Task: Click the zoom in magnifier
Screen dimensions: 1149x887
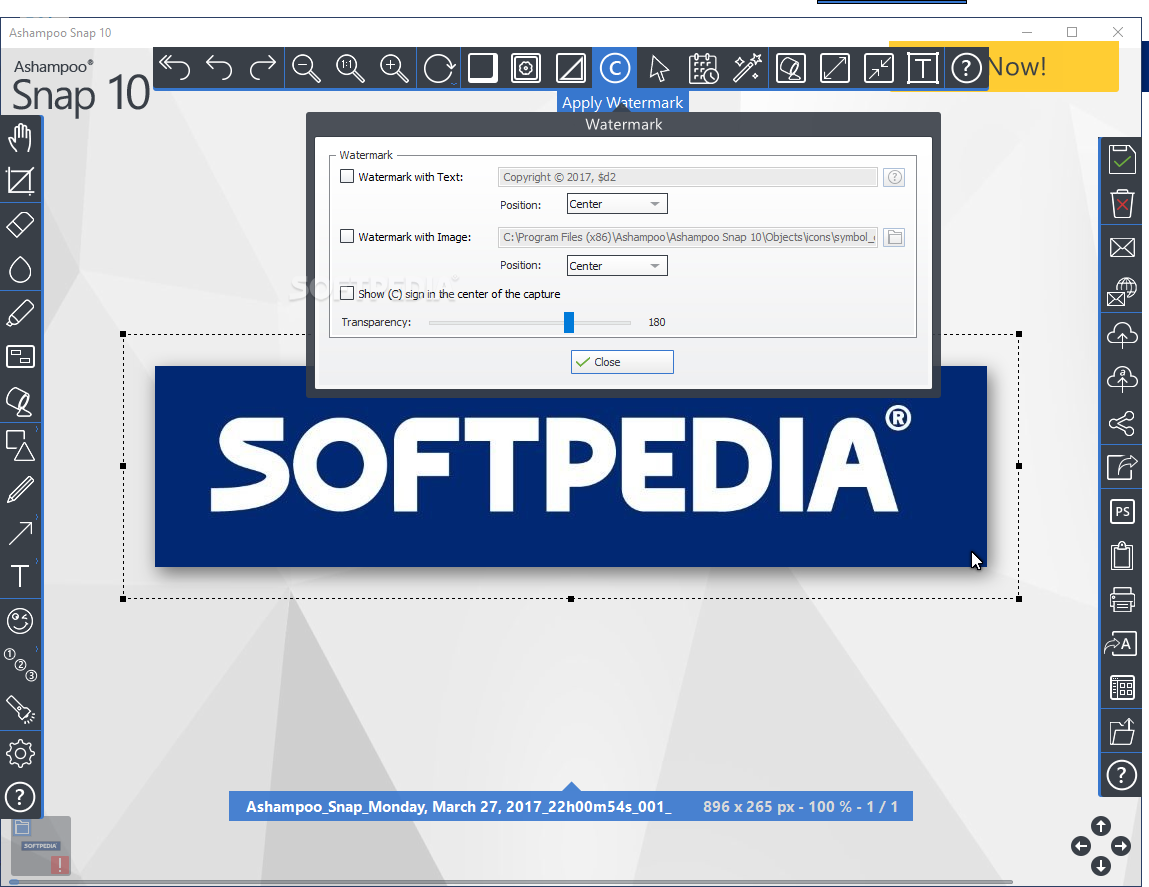Action: [394, 68]
